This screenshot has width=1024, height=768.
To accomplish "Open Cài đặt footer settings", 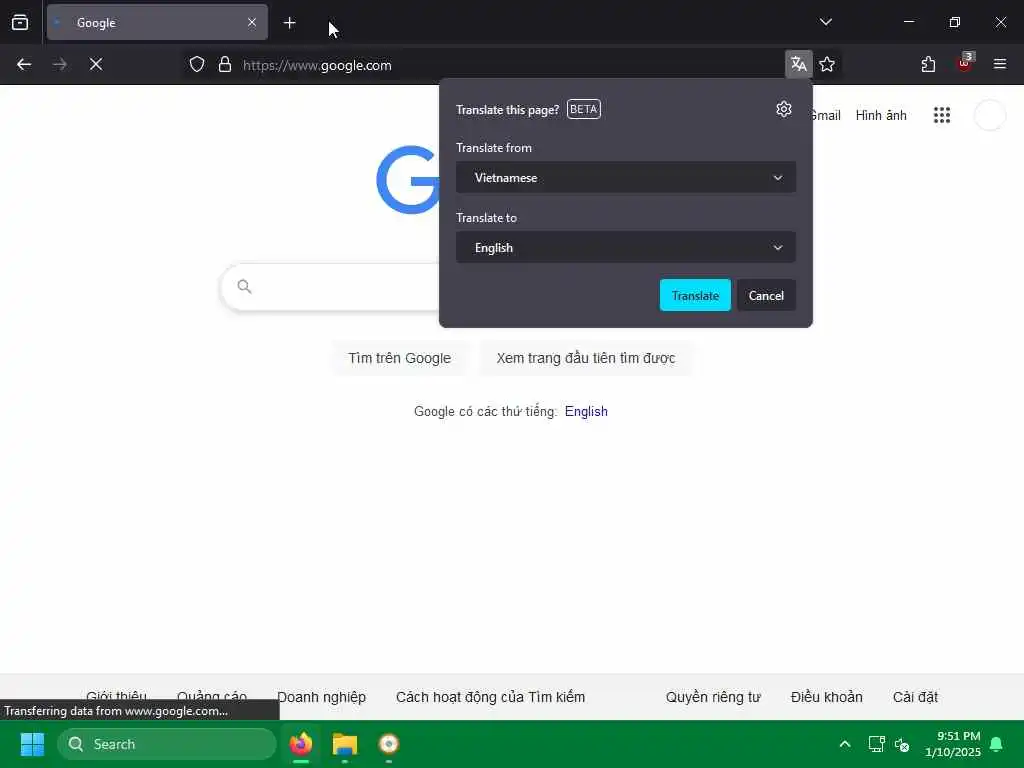I will tap(915, 697).
